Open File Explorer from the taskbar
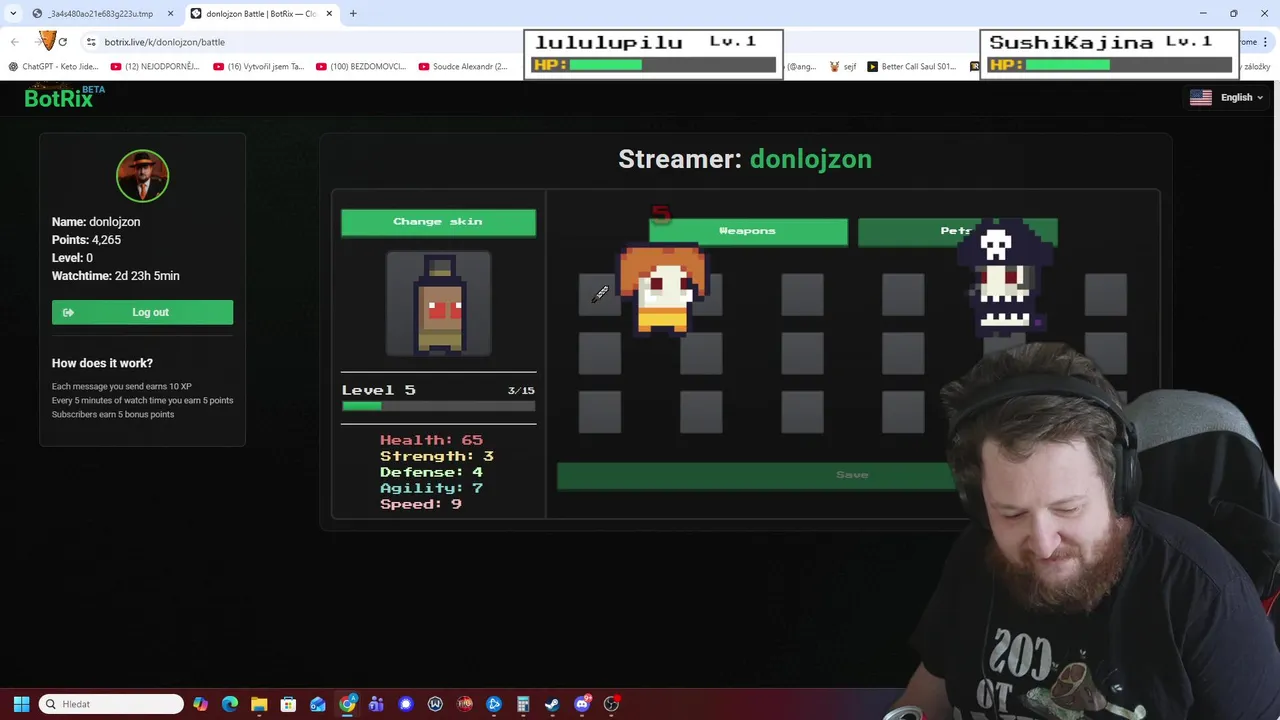The height and width of the screenshot is (720, 1280). pyautogui.click(x=259, y=704)
